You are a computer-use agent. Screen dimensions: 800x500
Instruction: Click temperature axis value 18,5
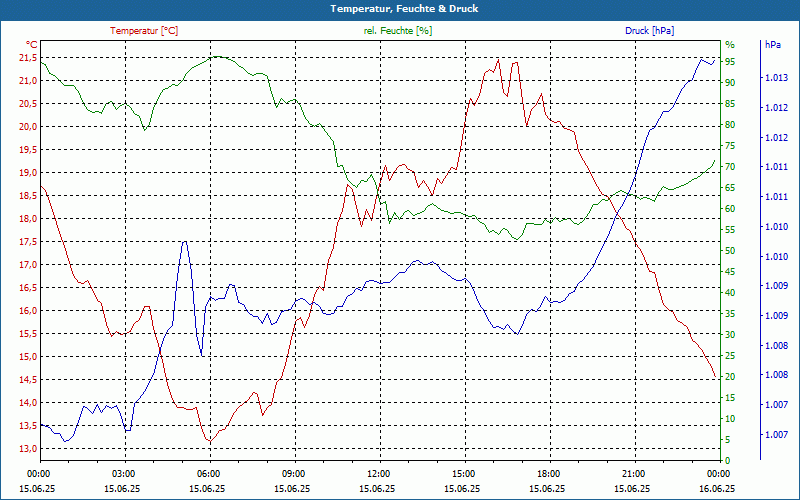pyautogui.click(x=28, y=196)
